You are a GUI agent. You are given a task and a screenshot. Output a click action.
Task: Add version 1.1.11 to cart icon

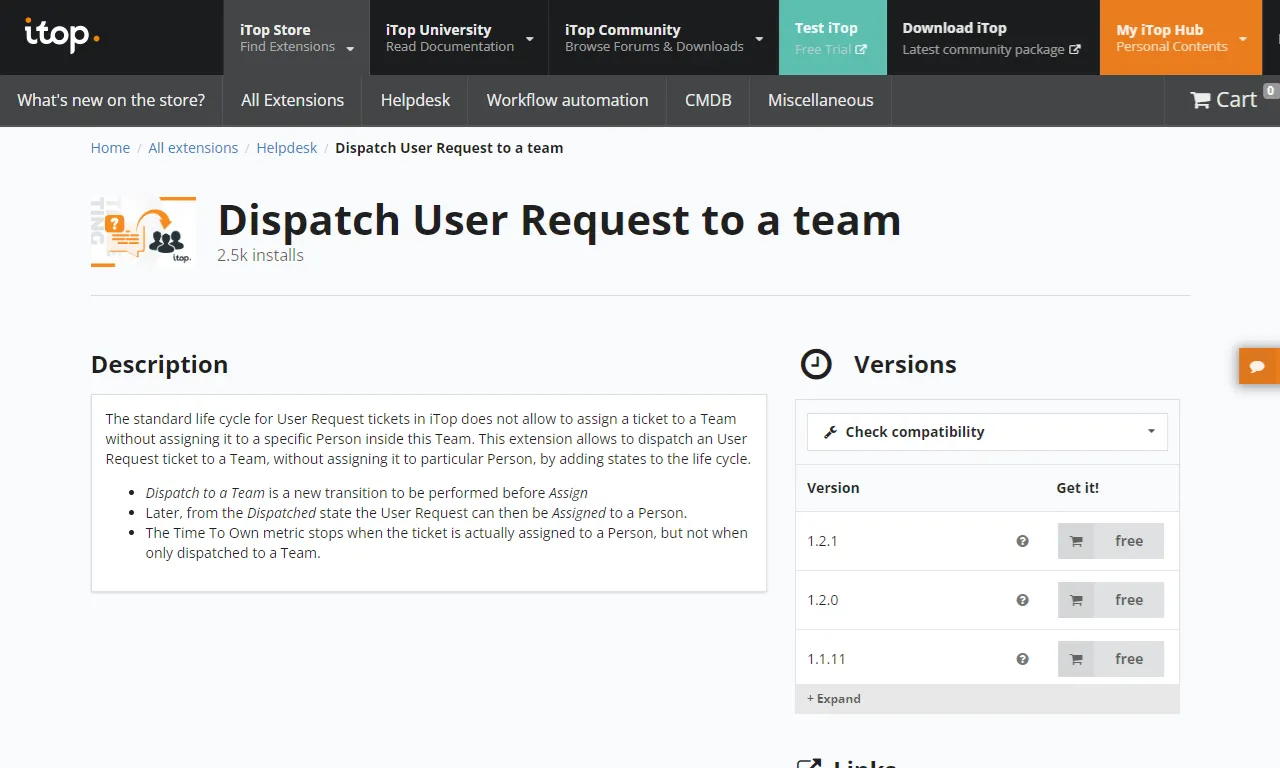coord(1076,659)
